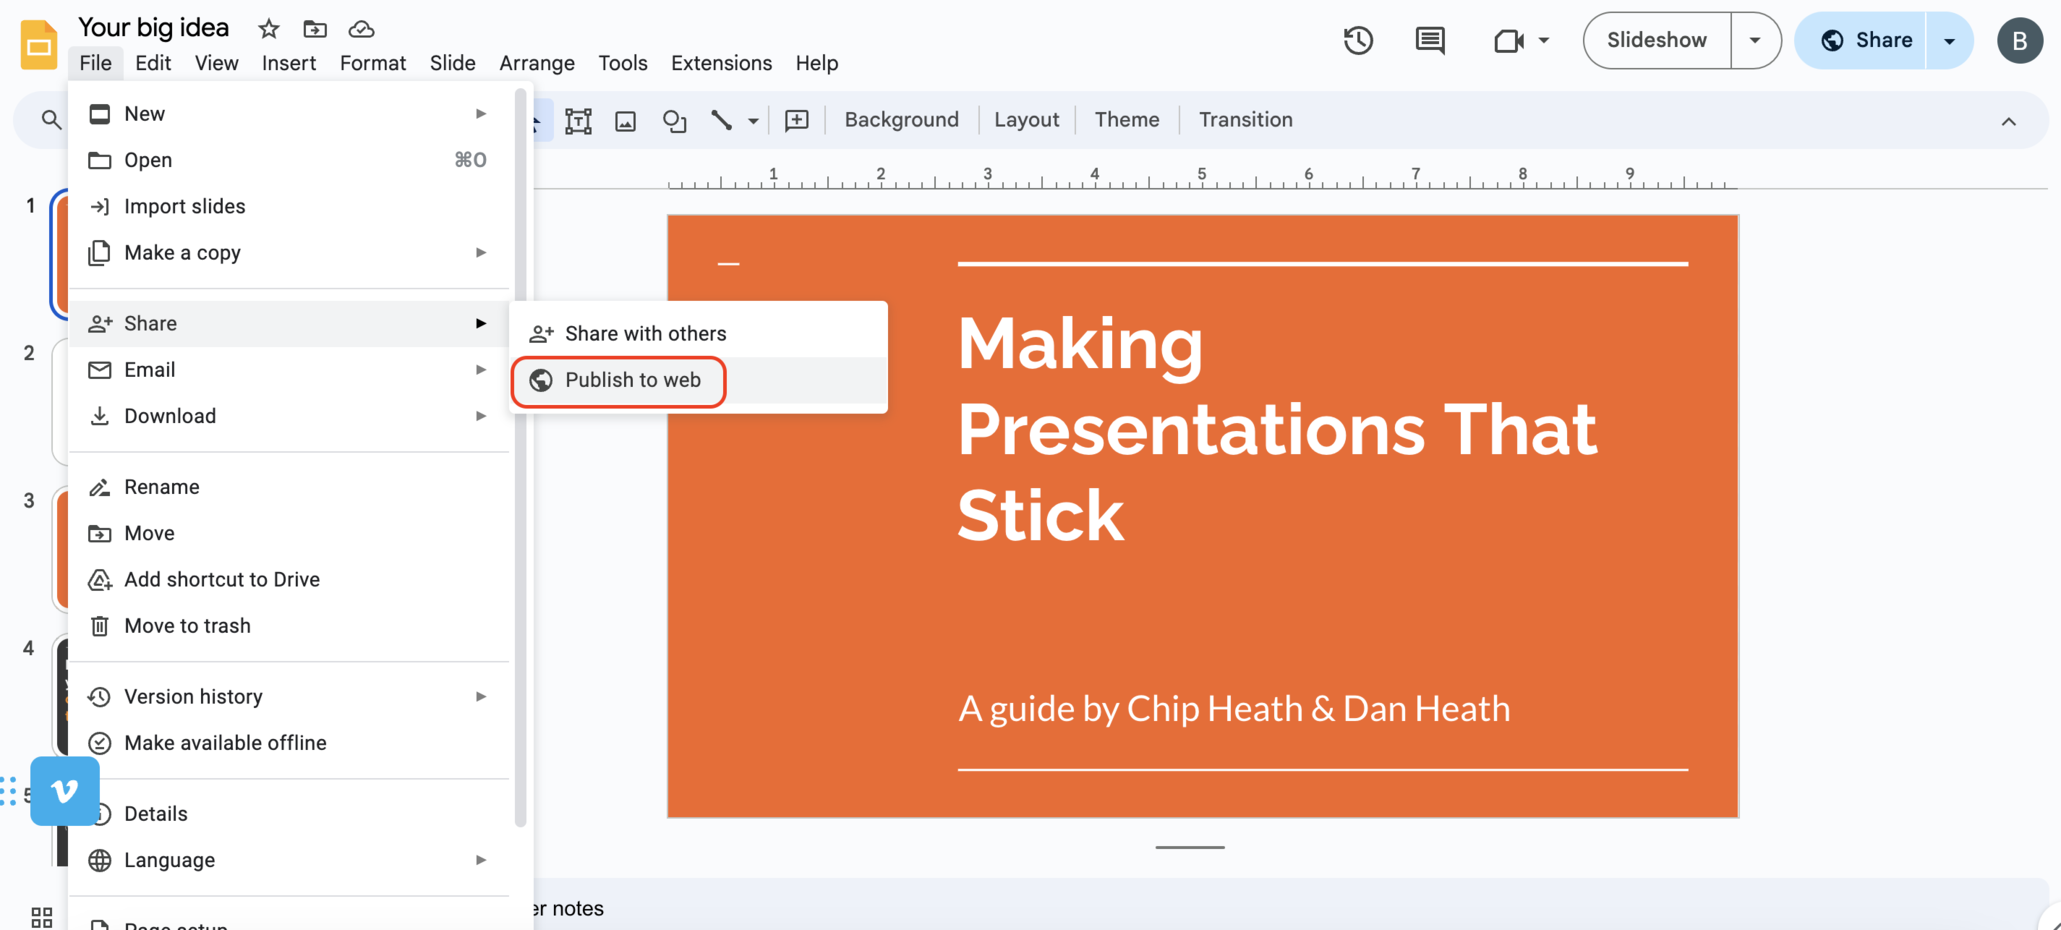
Task: Select Import slides in File menu
Action: 289,206
